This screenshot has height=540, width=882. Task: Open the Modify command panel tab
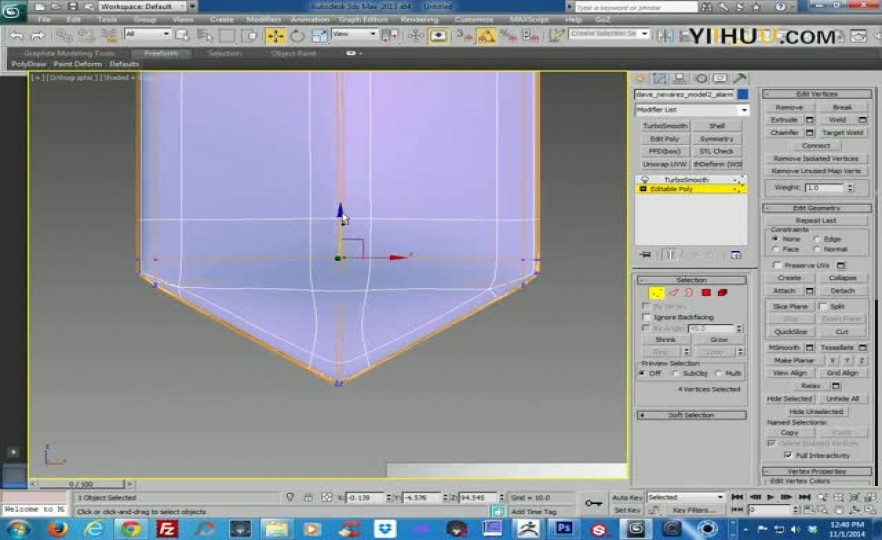(660, 78)
